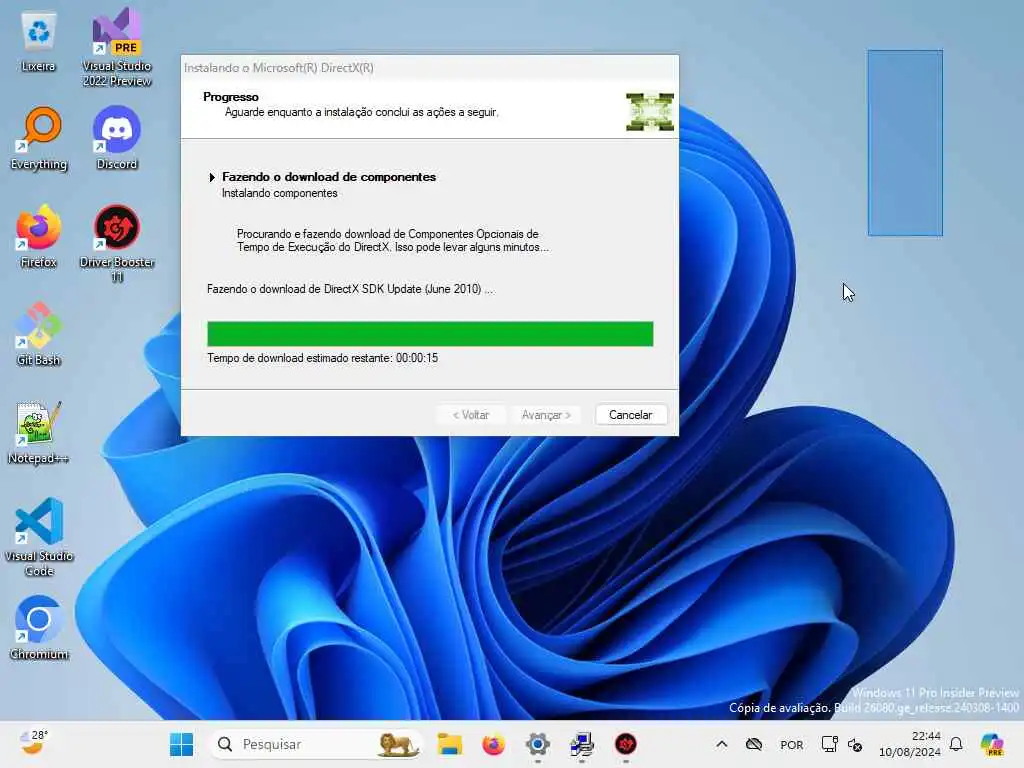Viewport: 1024px width, 768px height.
Task: Open the clock showing 22:44
Action: 910,744
